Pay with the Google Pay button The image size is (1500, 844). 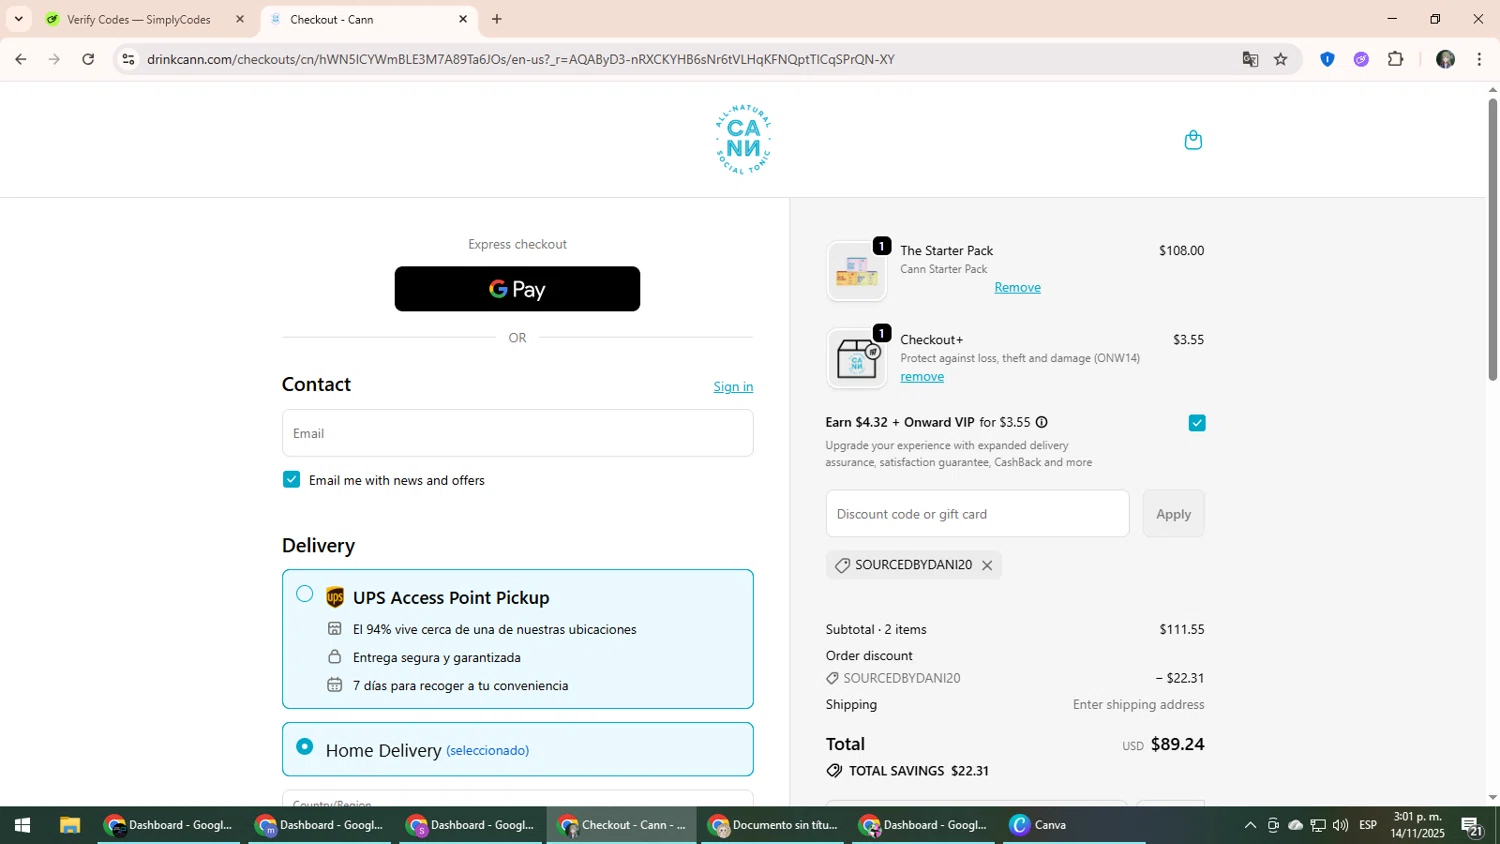[517, 289]
